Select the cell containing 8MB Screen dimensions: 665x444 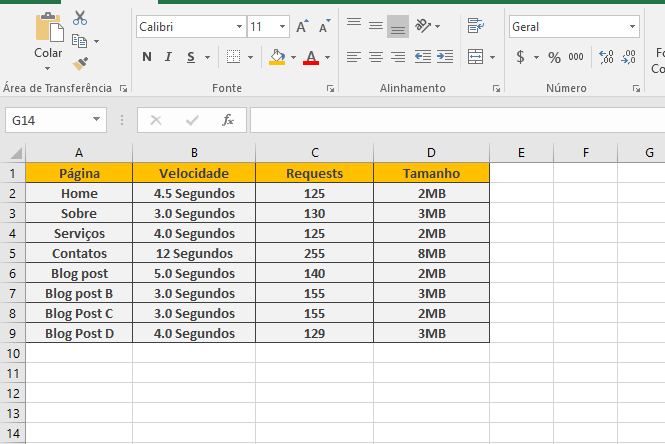(x=431, y=254)
